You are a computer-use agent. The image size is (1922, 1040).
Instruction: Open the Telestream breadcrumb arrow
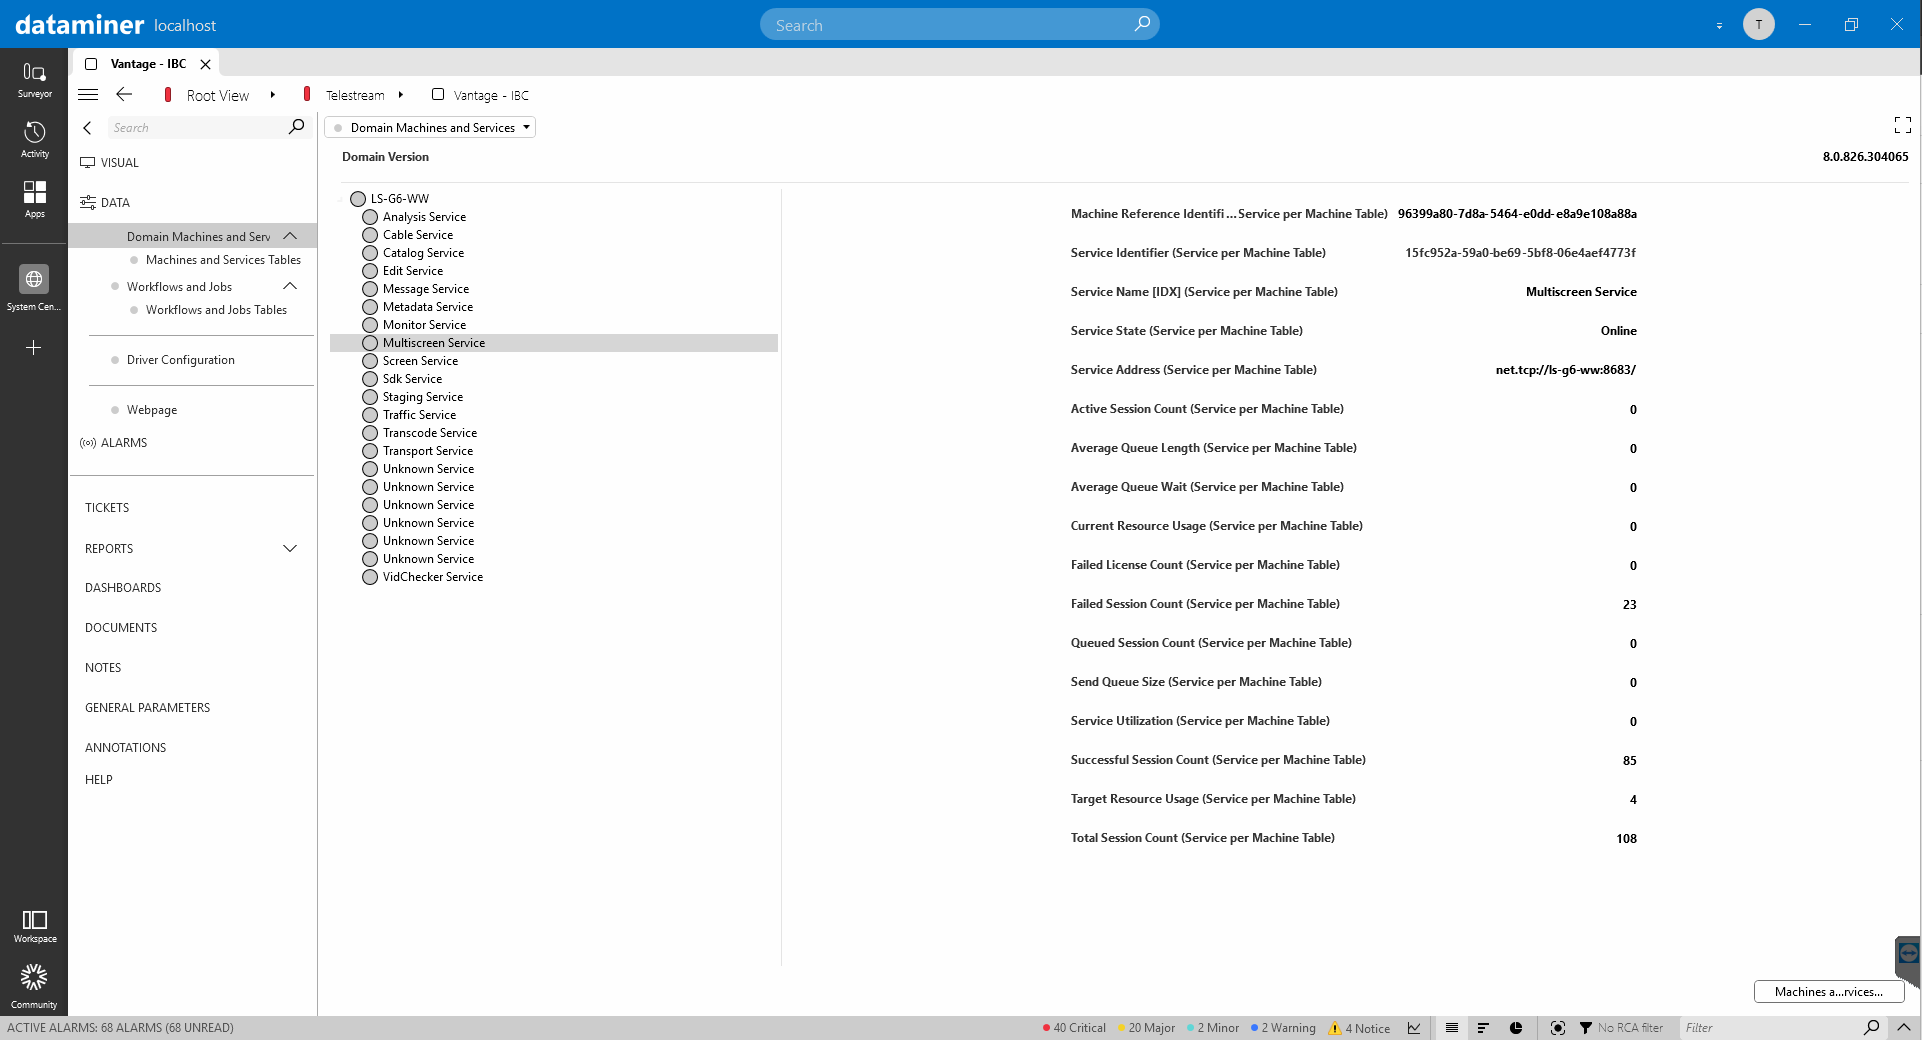pyautogui.click(x=400, y=95)
